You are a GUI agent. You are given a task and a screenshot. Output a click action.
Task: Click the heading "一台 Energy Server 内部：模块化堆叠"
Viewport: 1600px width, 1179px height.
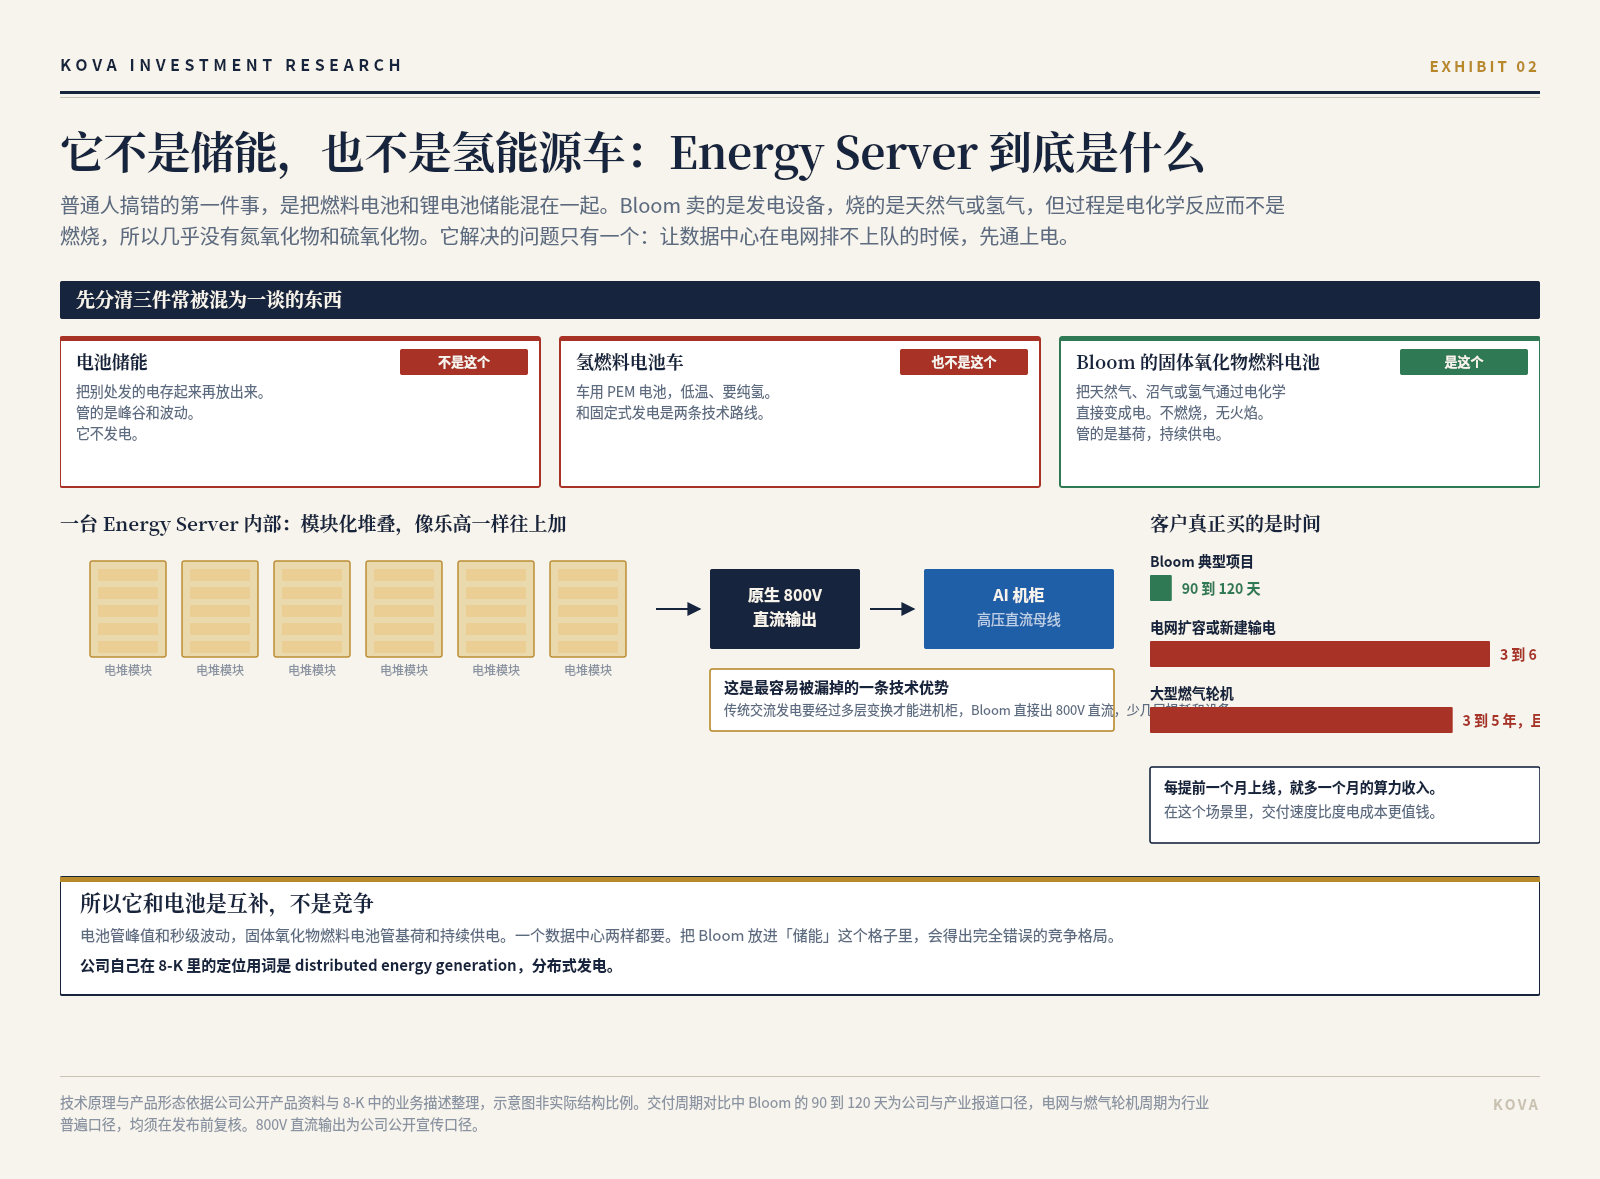coord(313,524)
